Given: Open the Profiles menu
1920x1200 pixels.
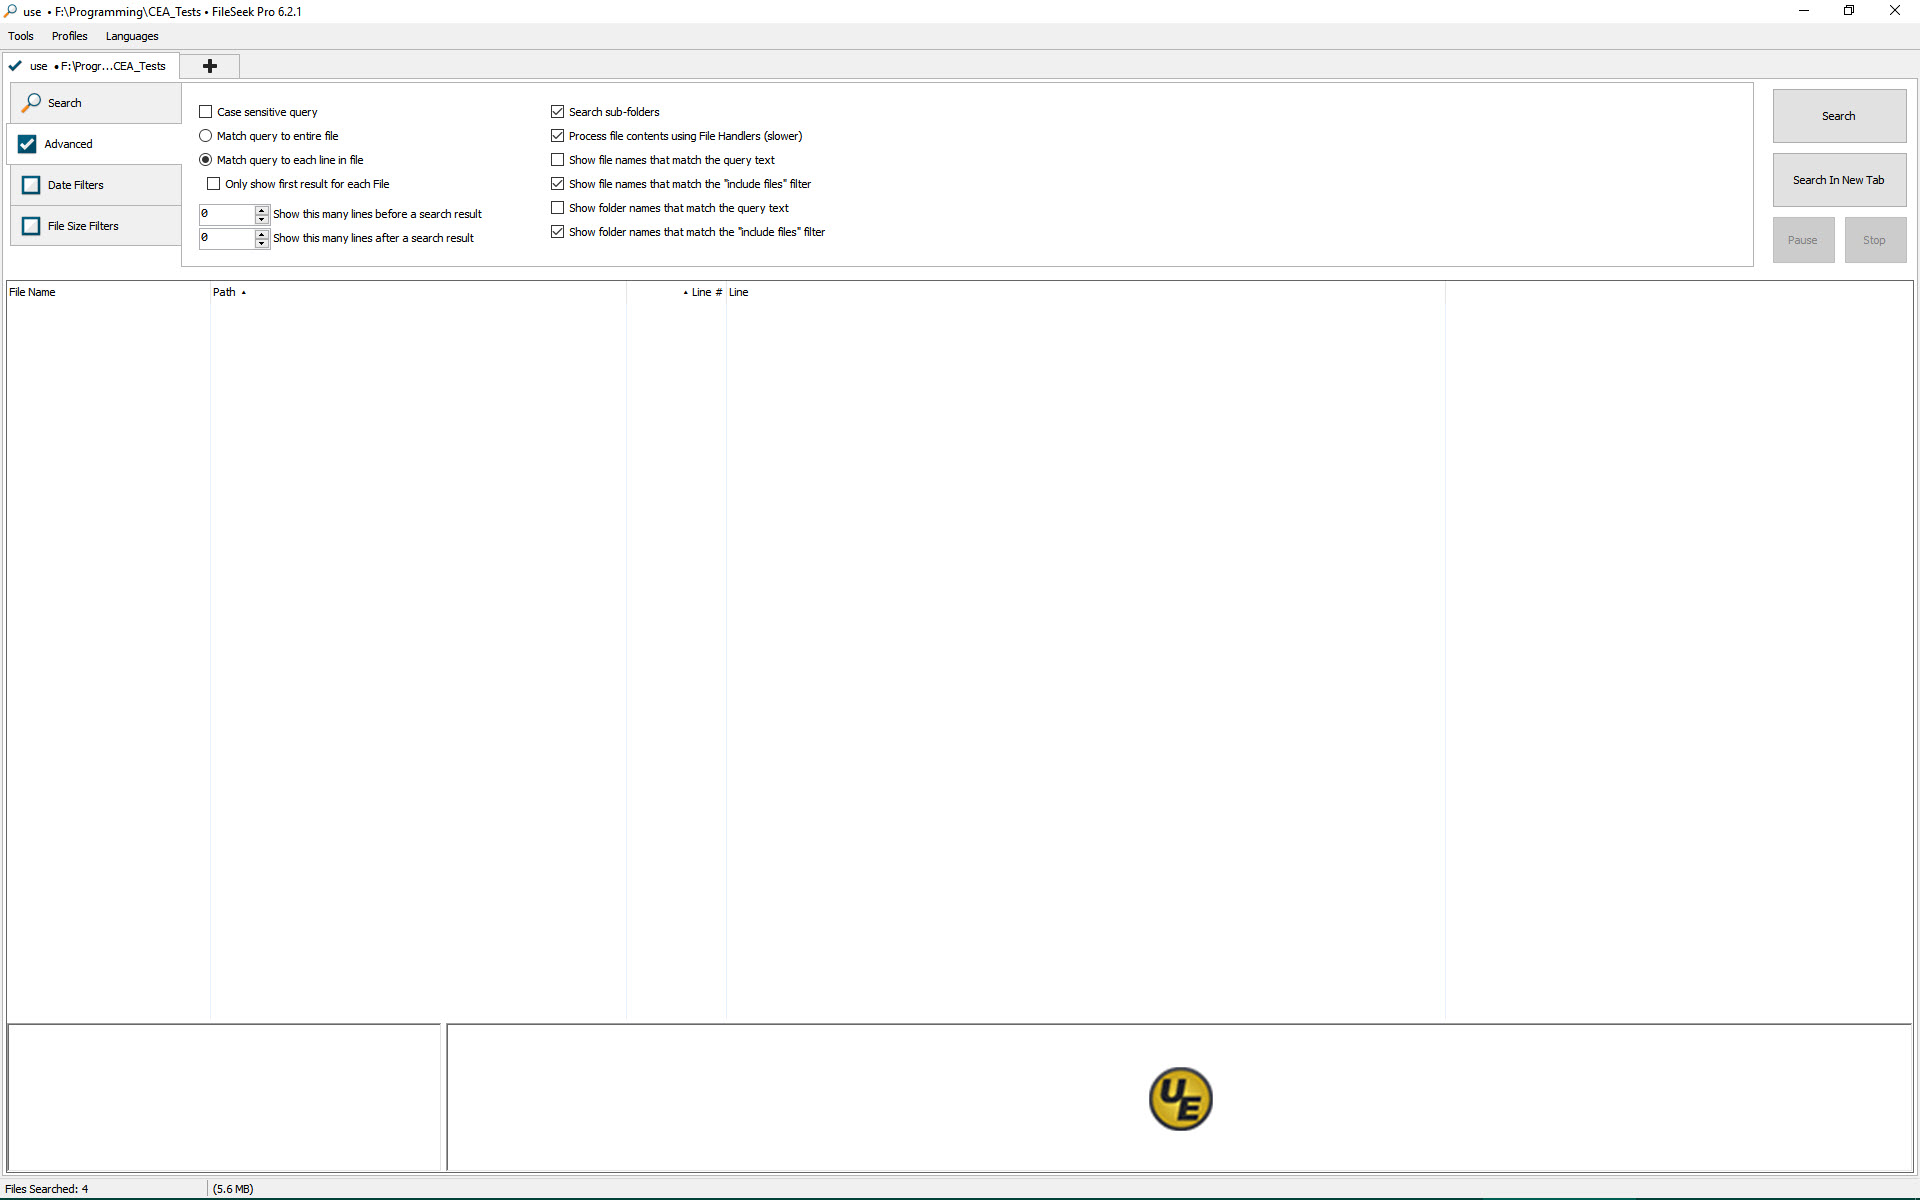Looking at the screenshot, I should tap(69, 36).
